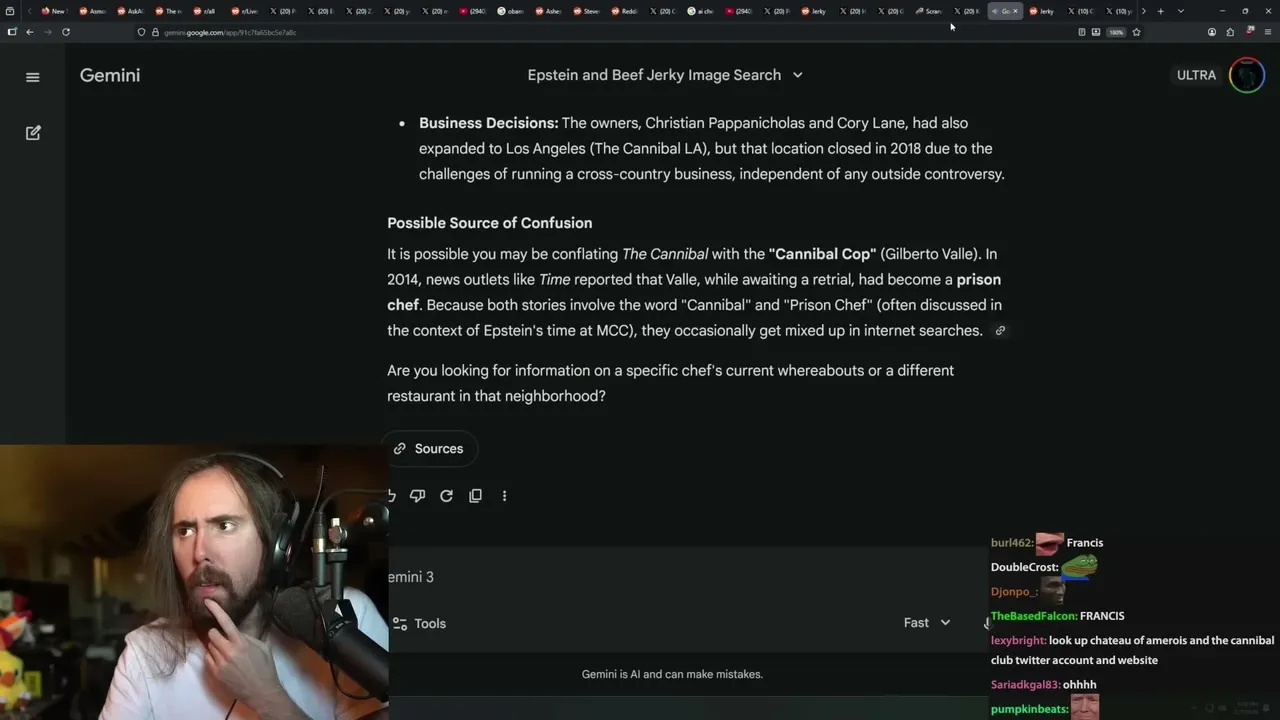Start a new chat with the compose icon
Viewport: 1280px width, 720px height.
tap(33, 133)
